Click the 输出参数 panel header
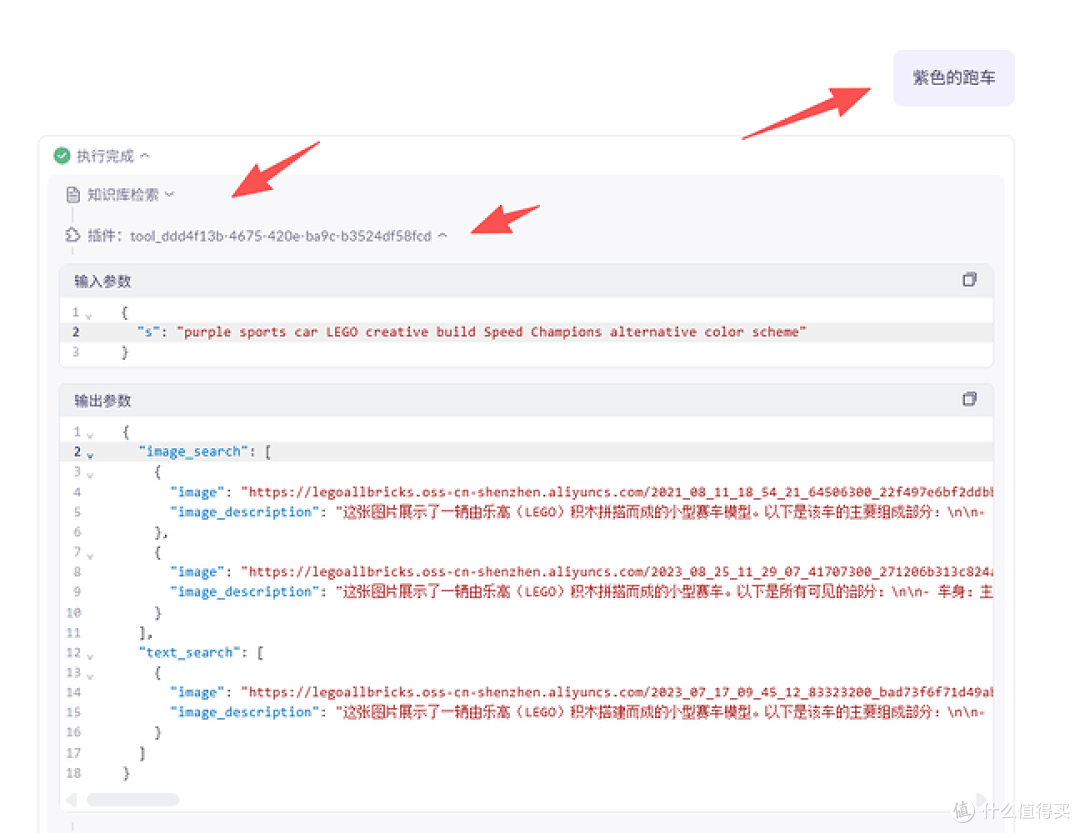 click(x=526, y=400)
